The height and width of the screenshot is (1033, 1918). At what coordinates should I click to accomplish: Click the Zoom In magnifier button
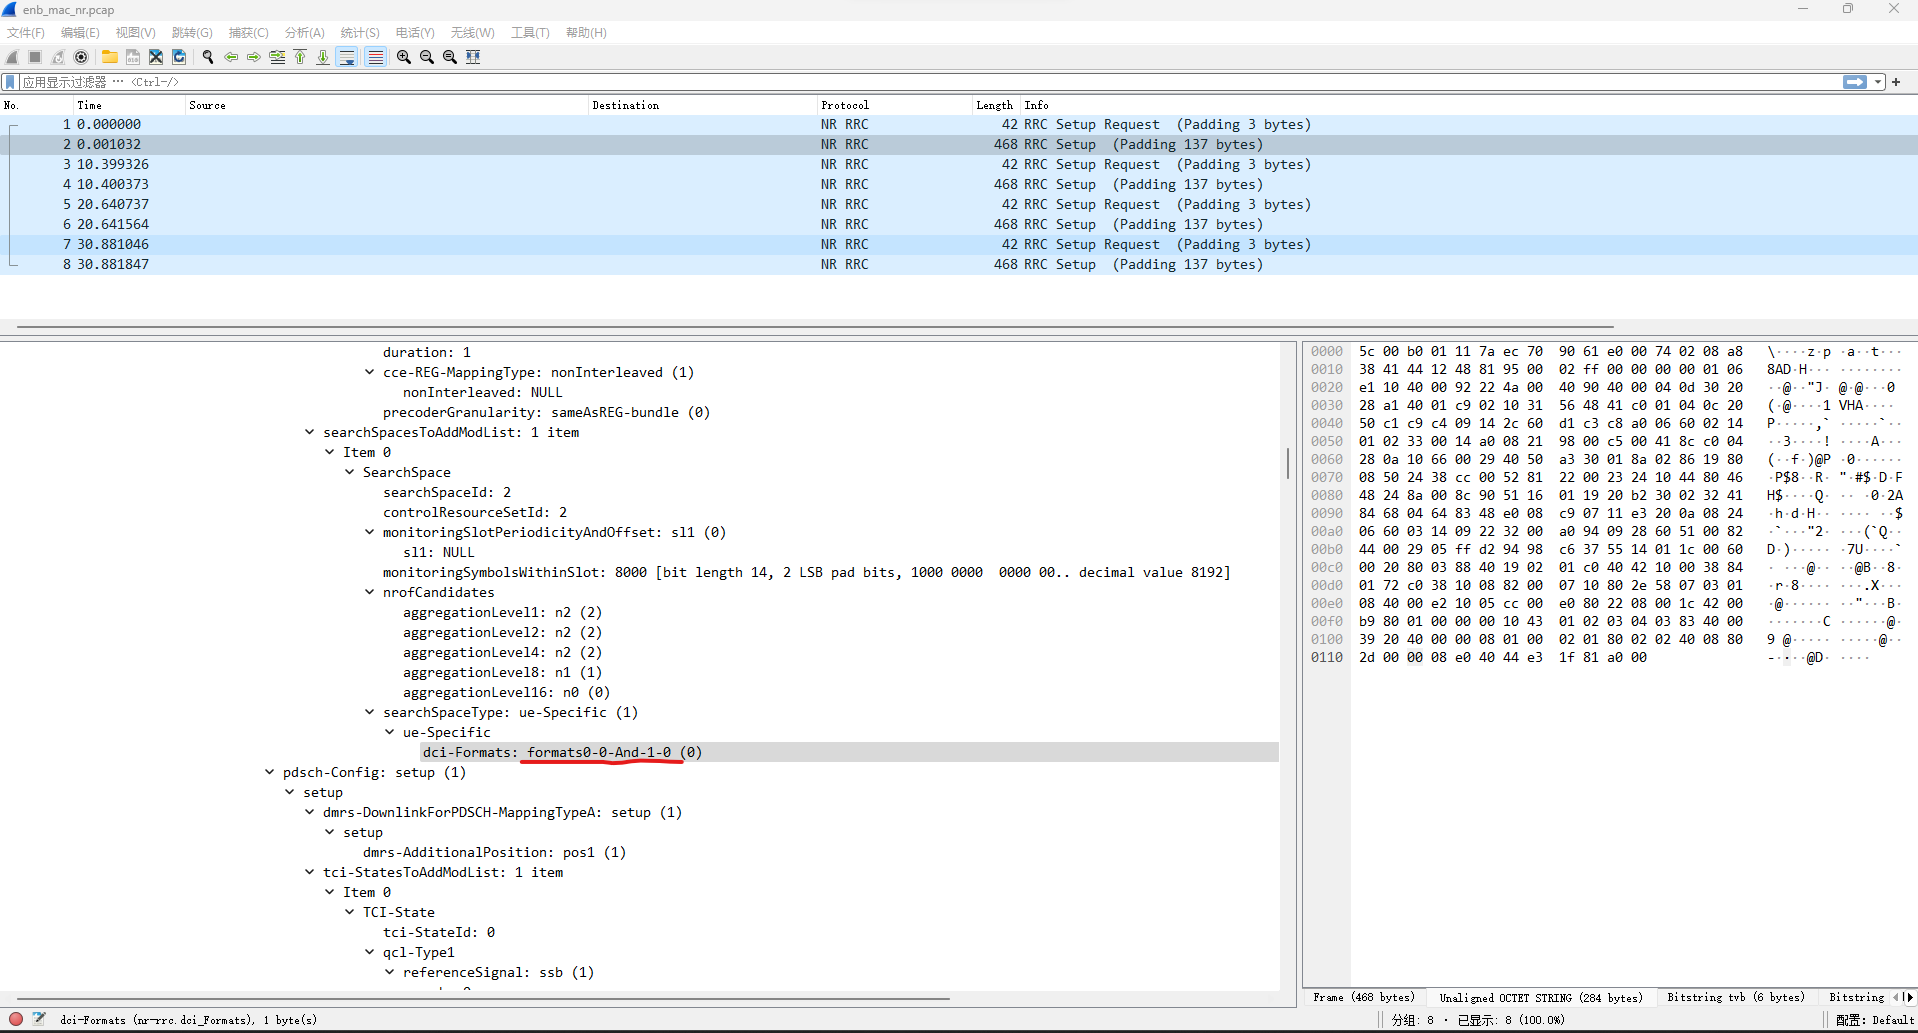pyautogui.click(x=402, y=57)
